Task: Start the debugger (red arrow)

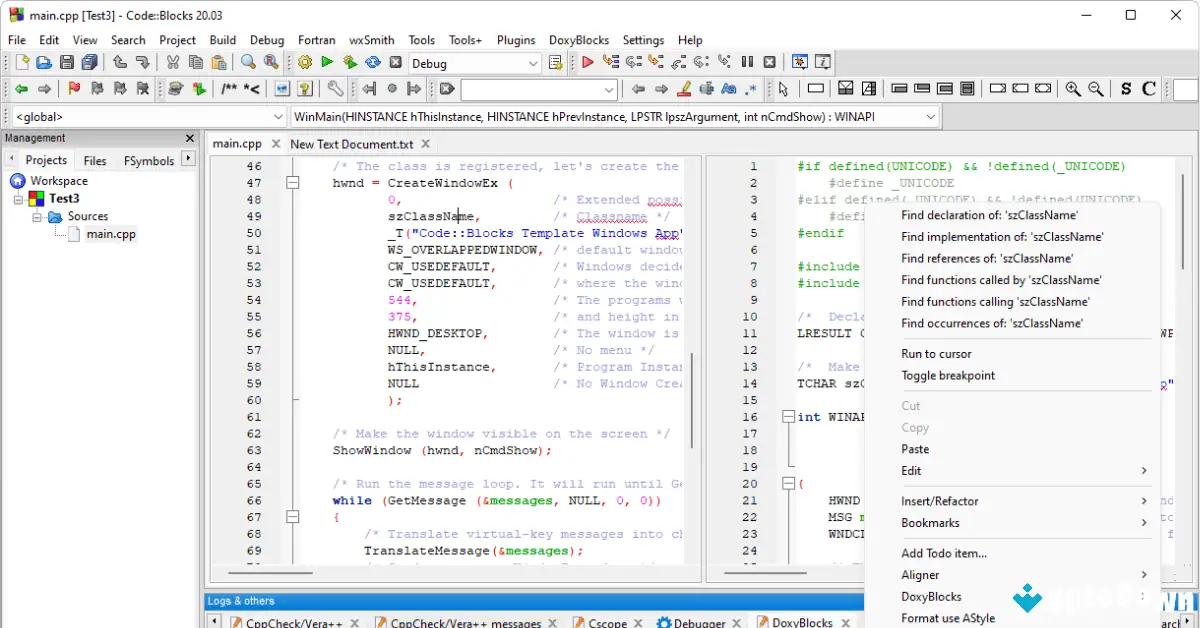Action: click(589, 62)
